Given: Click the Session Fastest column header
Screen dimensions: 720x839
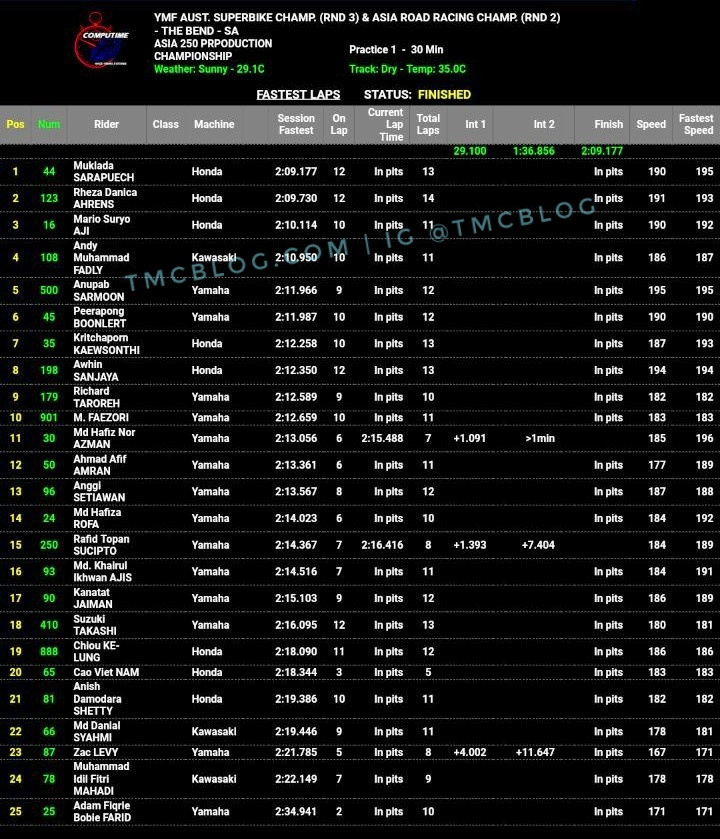Looking at the screenshot, I should pos(296,124).
